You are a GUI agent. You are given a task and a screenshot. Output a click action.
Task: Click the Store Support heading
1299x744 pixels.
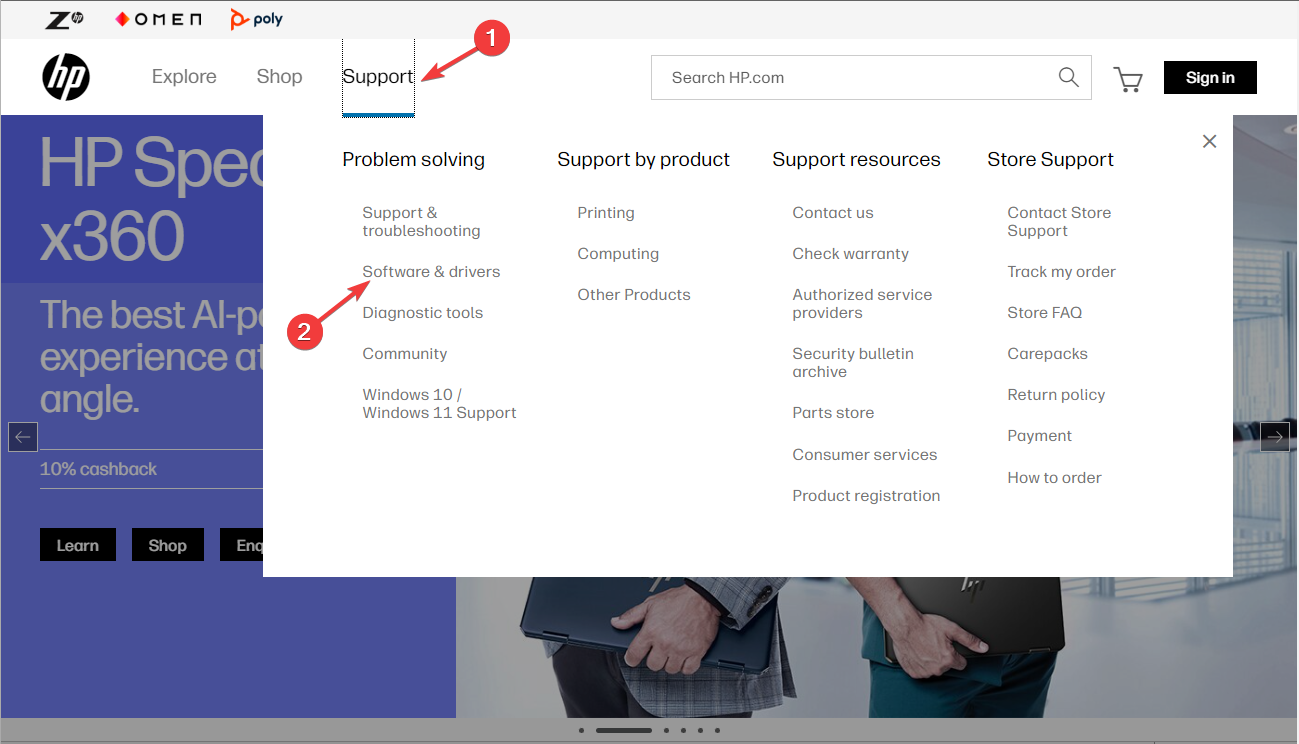(x=1050, y=160)
